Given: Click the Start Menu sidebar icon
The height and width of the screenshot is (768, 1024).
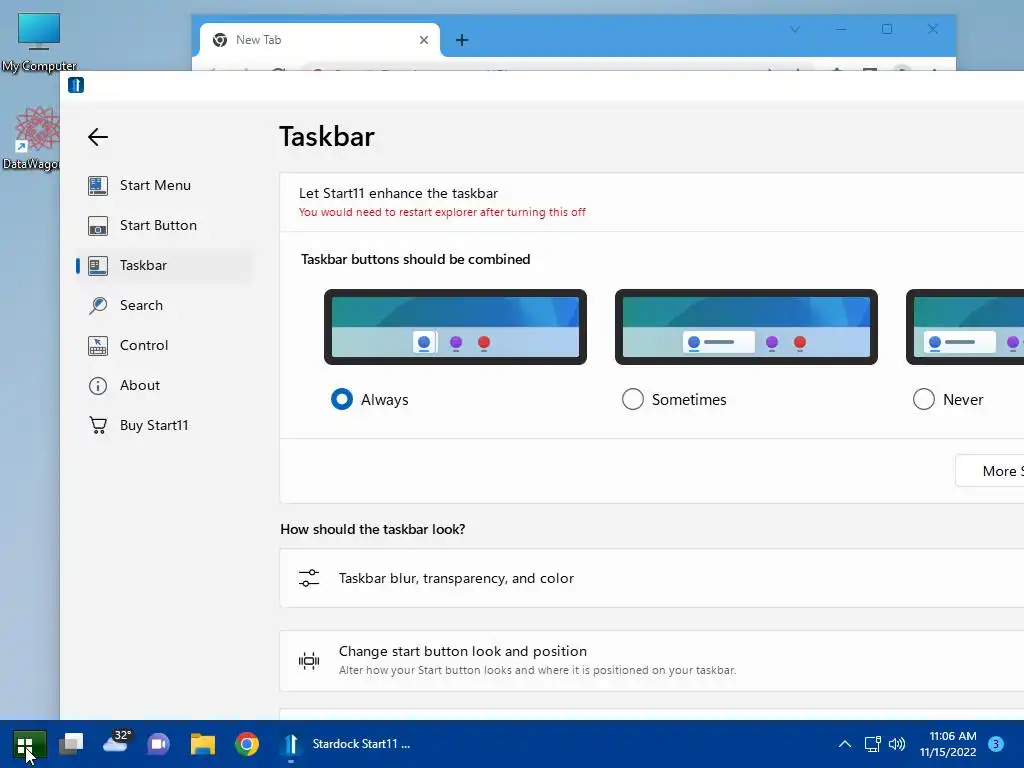Looking at the screenshot, I should [x=98, y=185].
